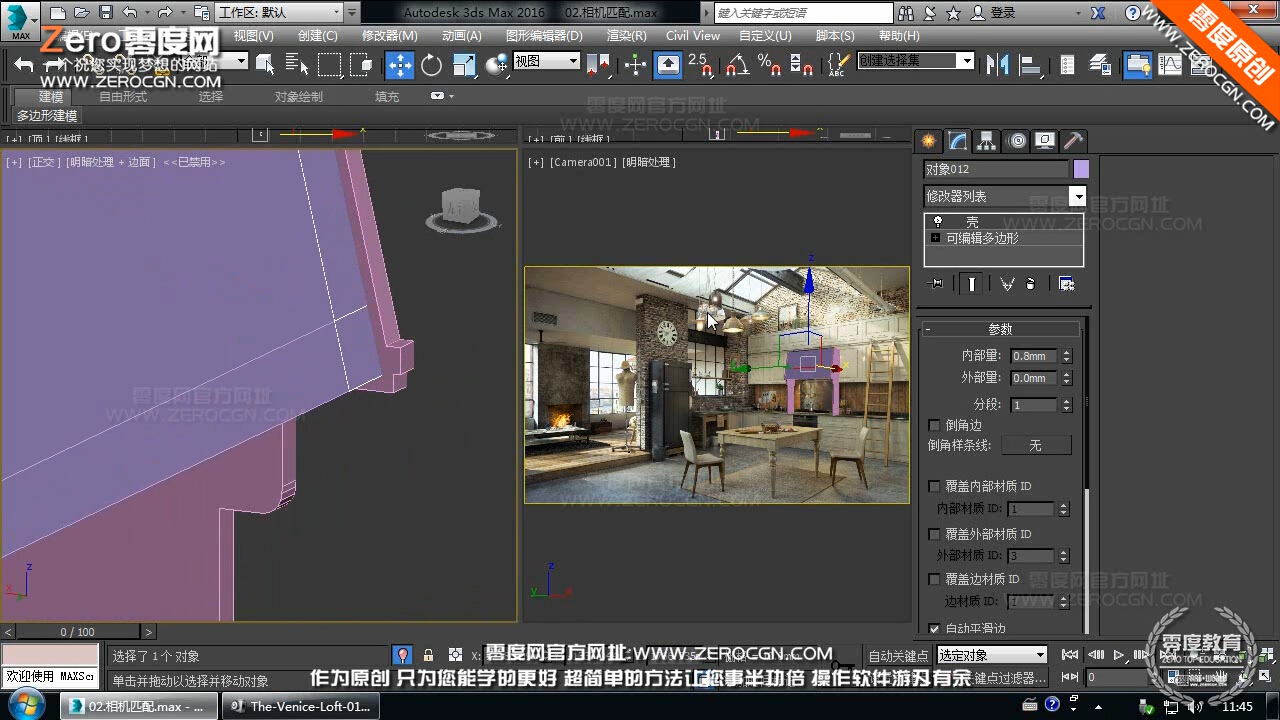Click Select and Manipulate icon
The image size is (1280, 720).
636,65
